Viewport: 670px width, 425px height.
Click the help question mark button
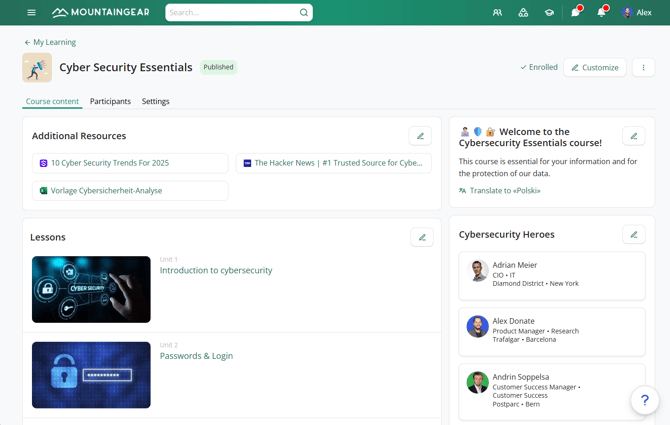click(645, 400)
